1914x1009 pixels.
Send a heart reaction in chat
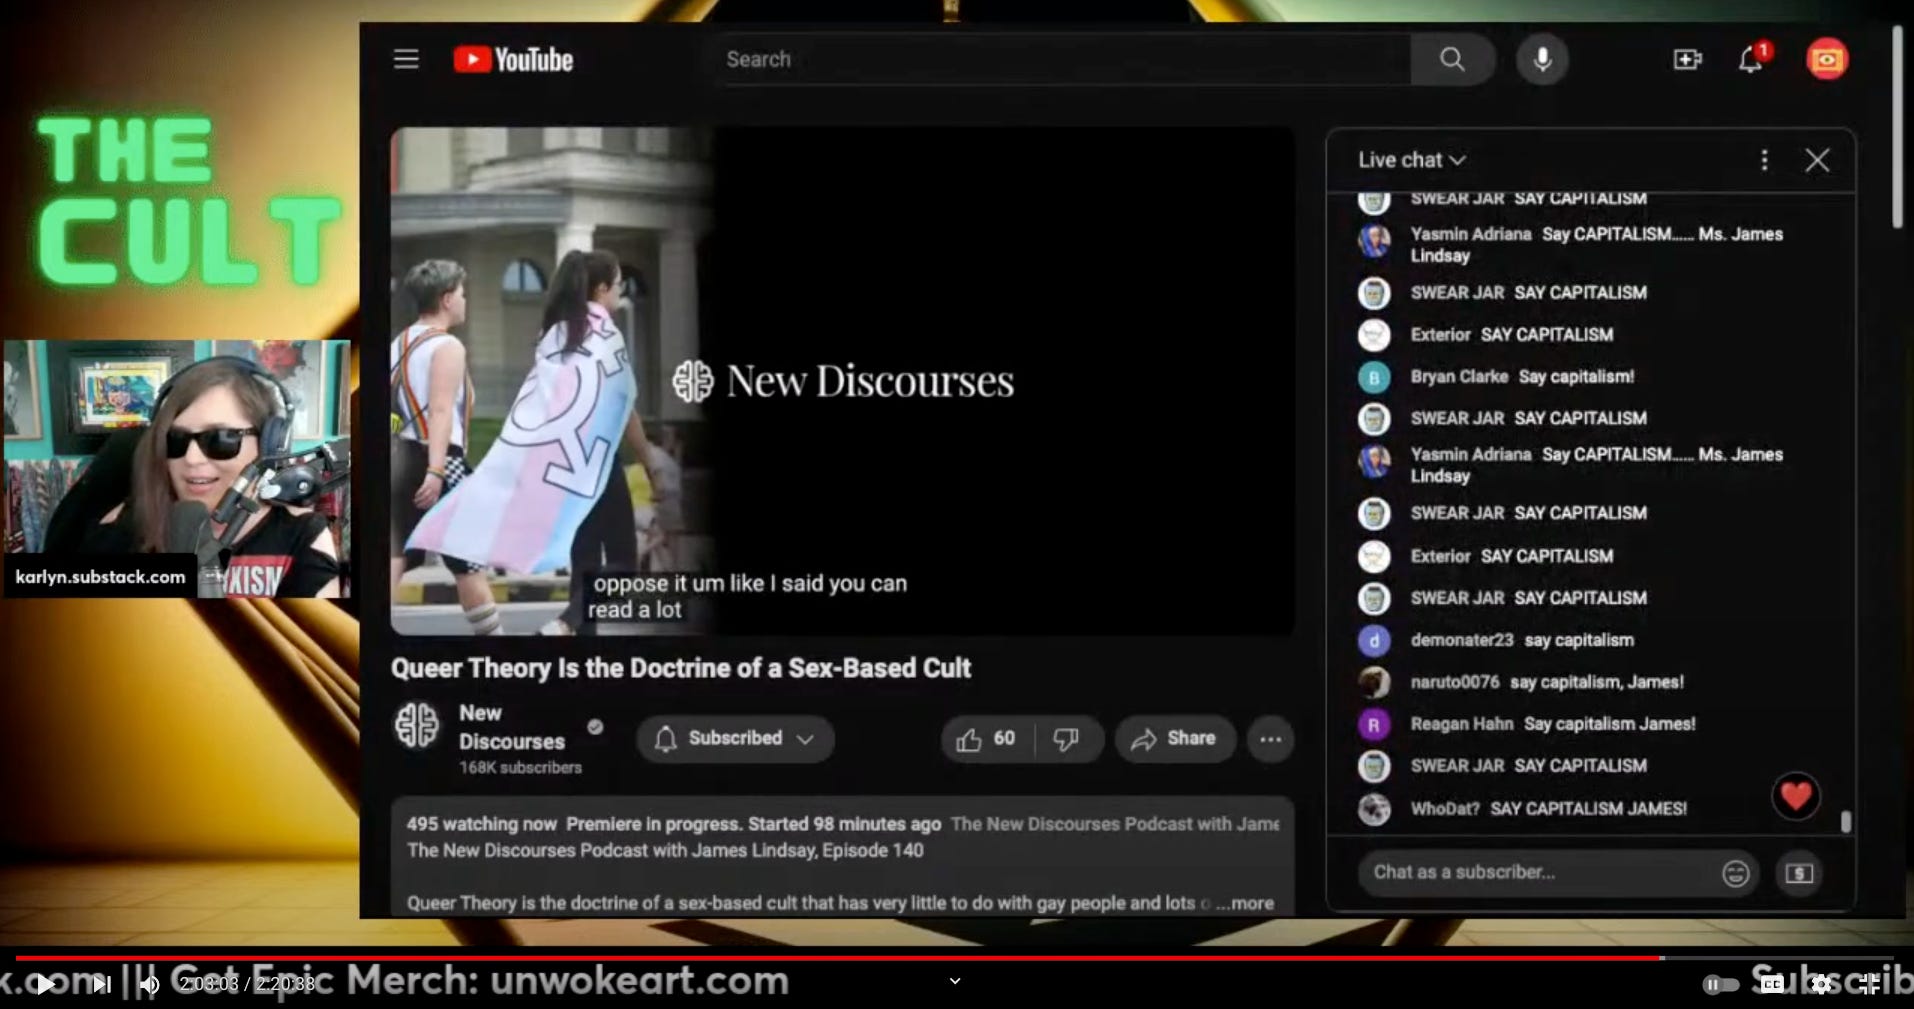[x=1796, y=796]
